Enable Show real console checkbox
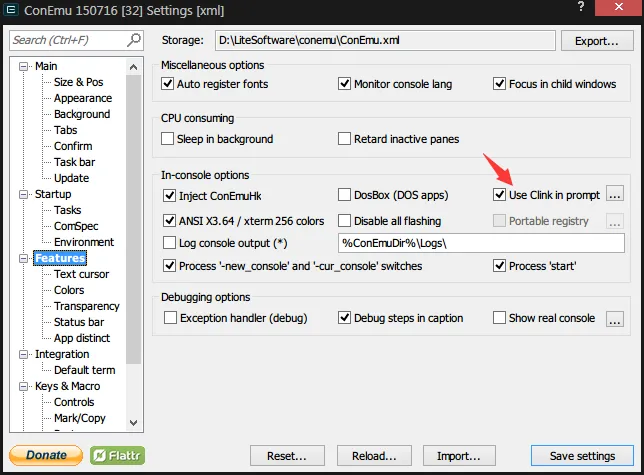 pos(499,318)
